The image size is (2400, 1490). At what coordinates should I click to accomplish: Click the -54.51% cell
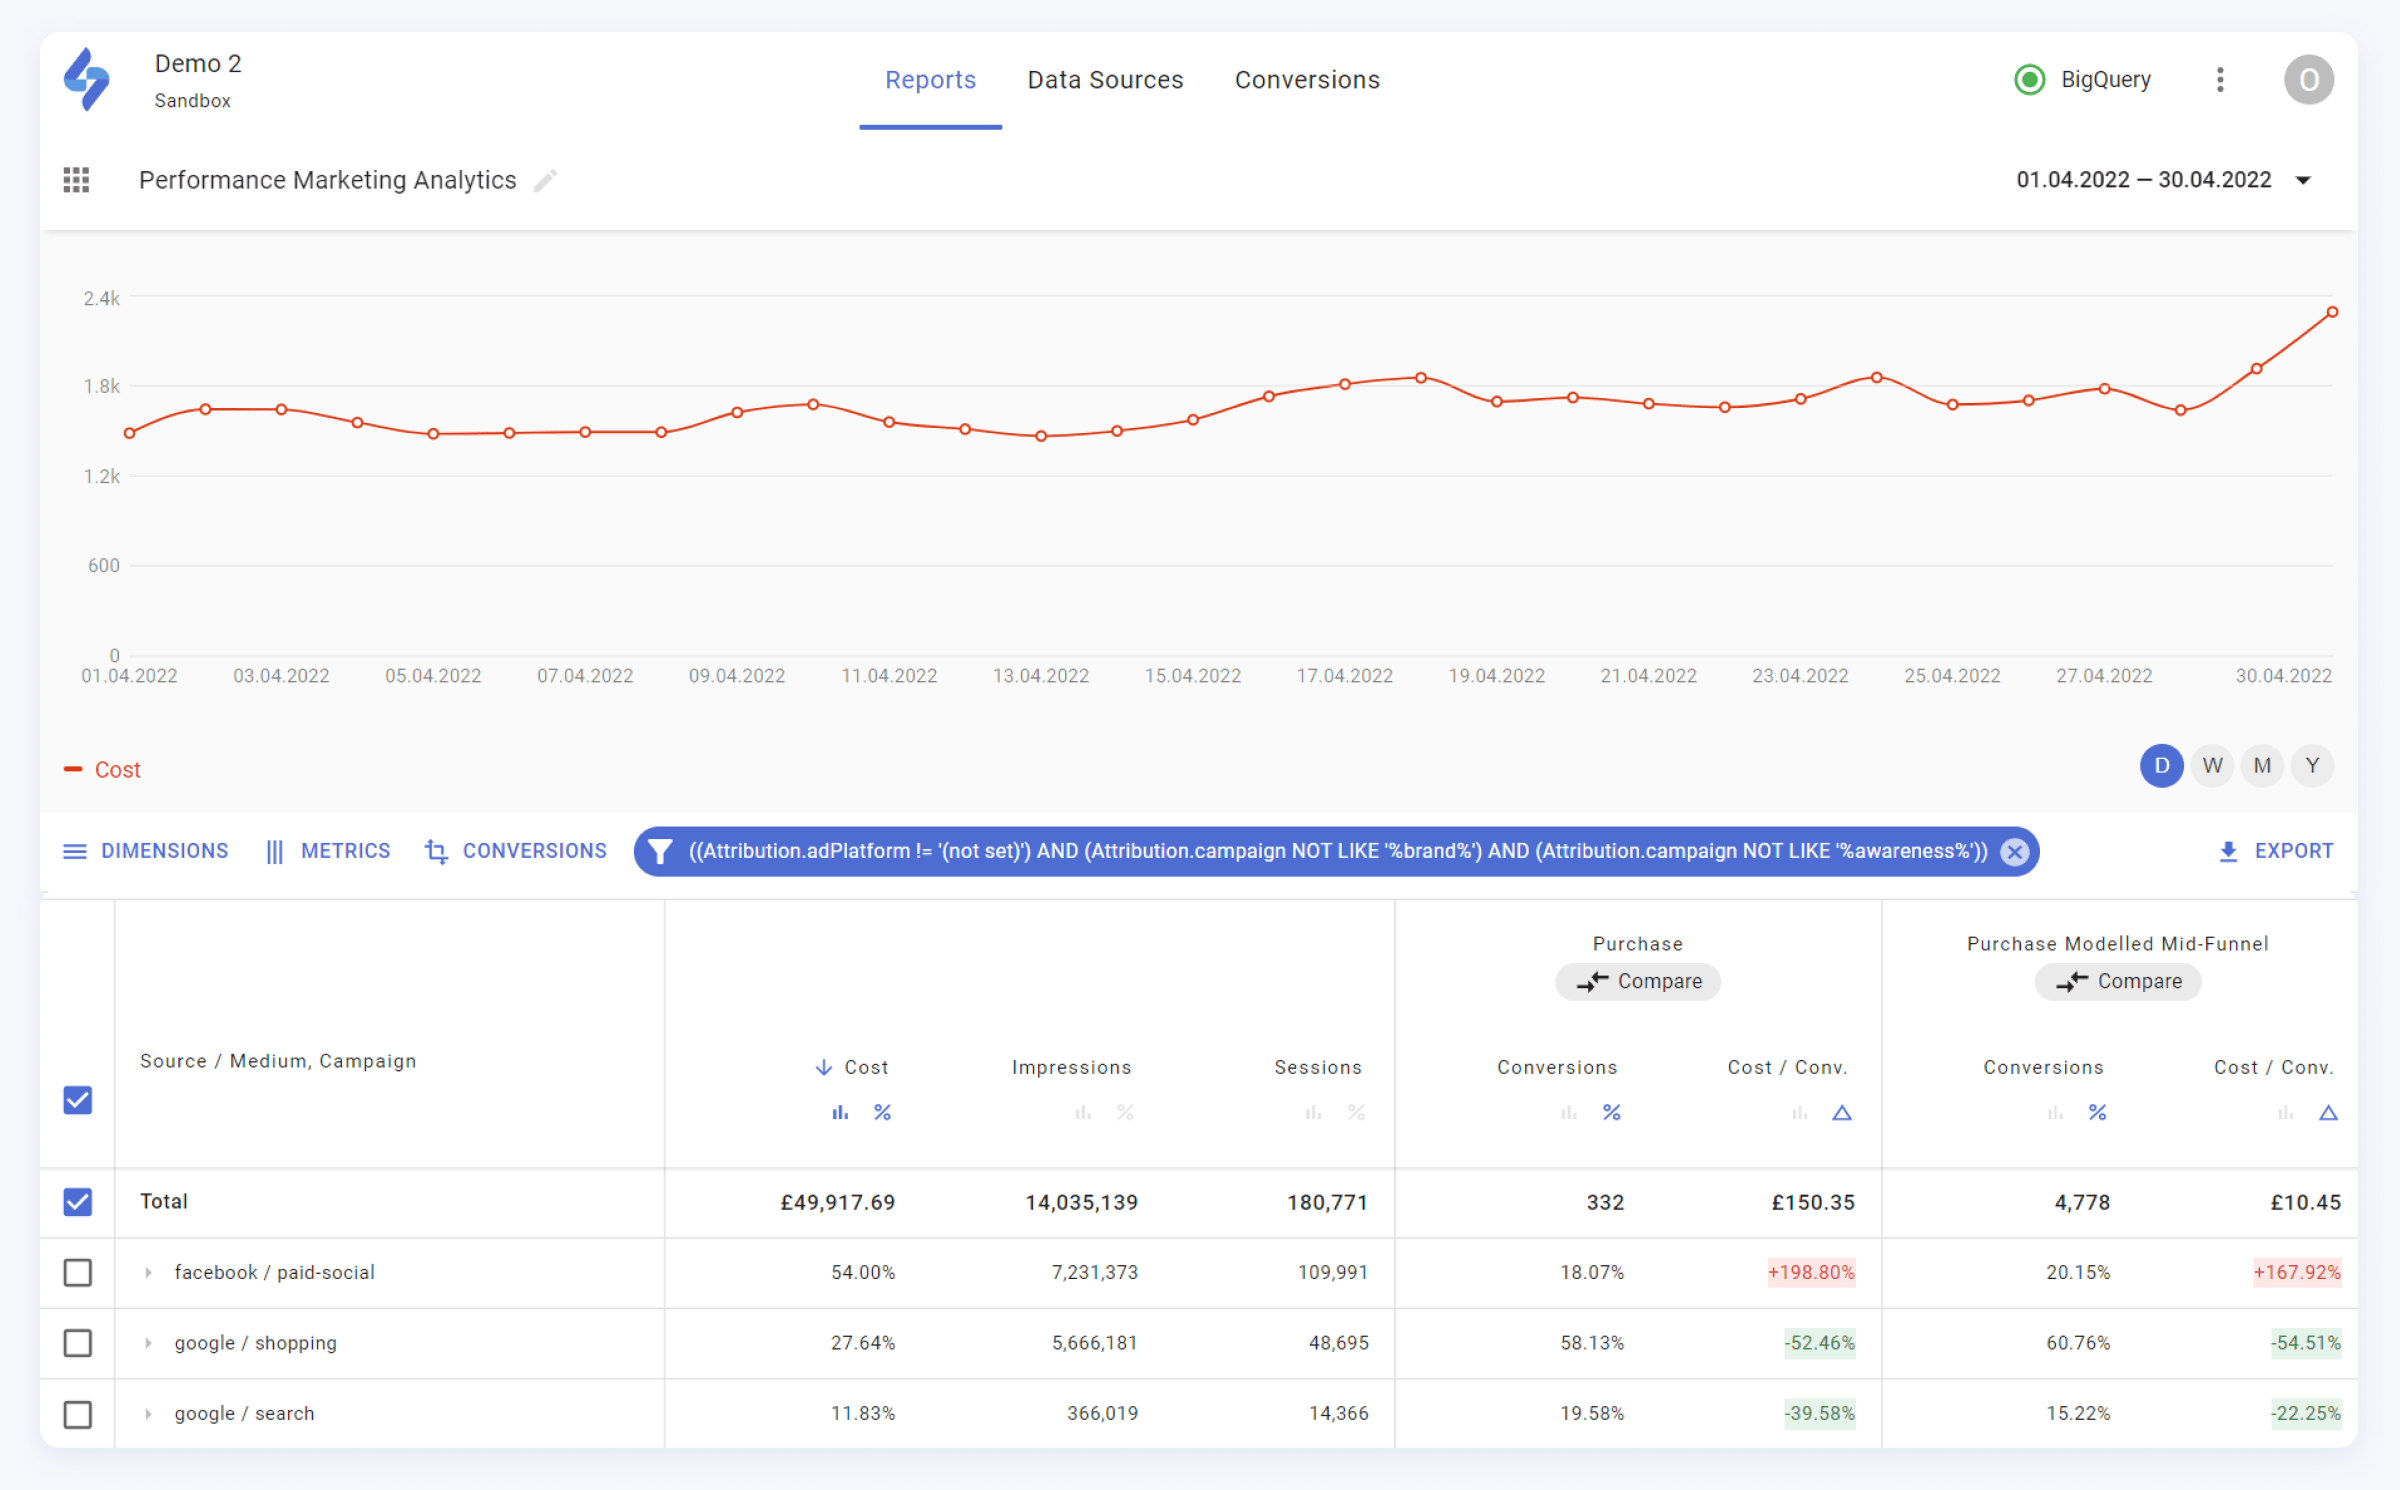click(2306, 1342)
